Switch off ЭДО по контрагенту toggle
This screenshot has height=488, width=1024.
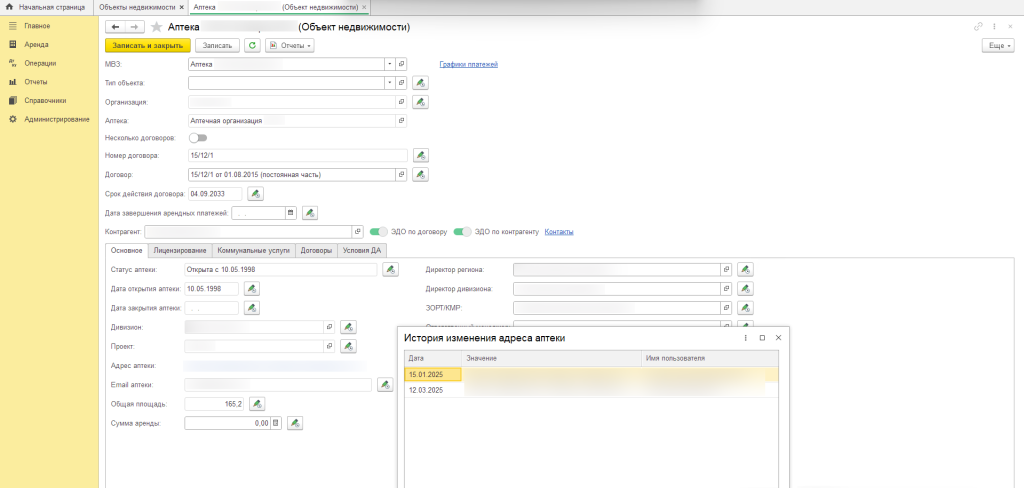pyautogui.click(x=461, y=232)
